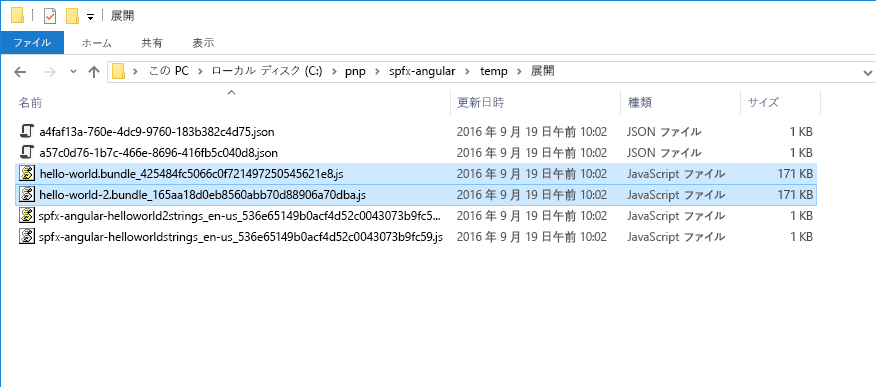Image resolution: width=876 pixels, height=387 pixels.
Task: Click JavaScript ファイル type of hello-world-2.bundle row
Action: tap(676, 195)
